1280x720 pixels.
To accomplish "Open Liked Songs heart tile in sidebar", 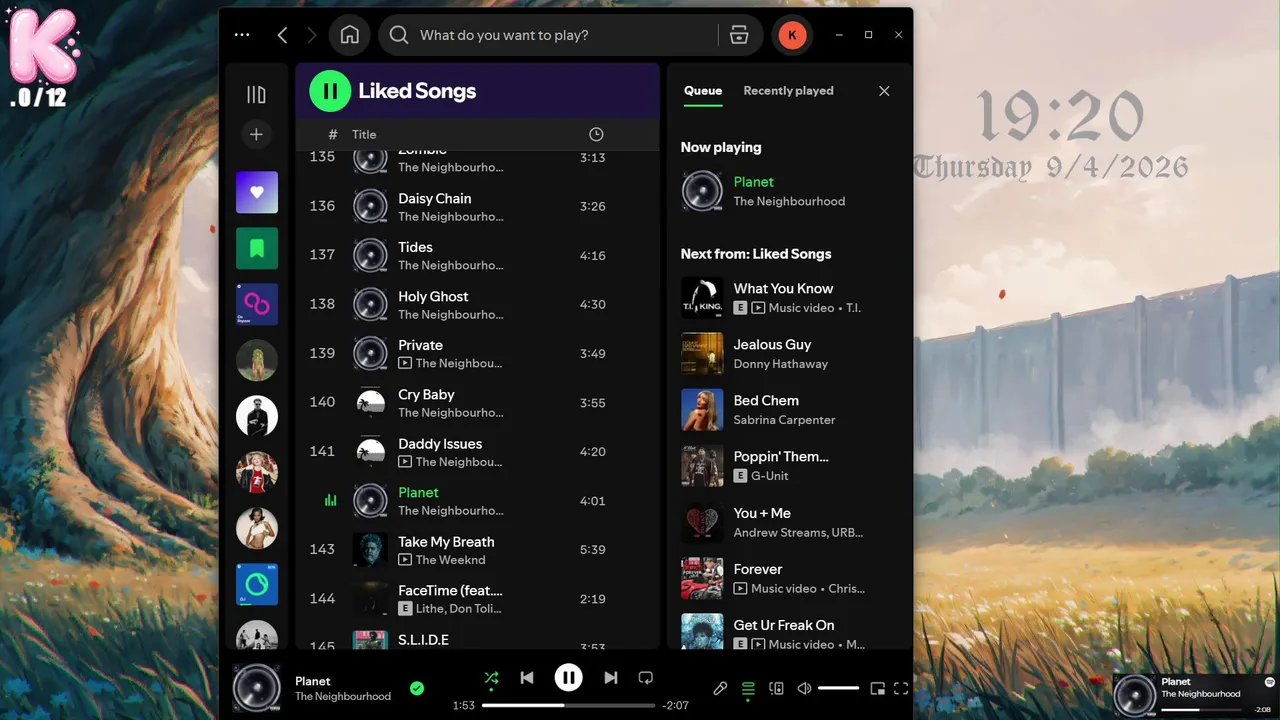I will point(257,192).
